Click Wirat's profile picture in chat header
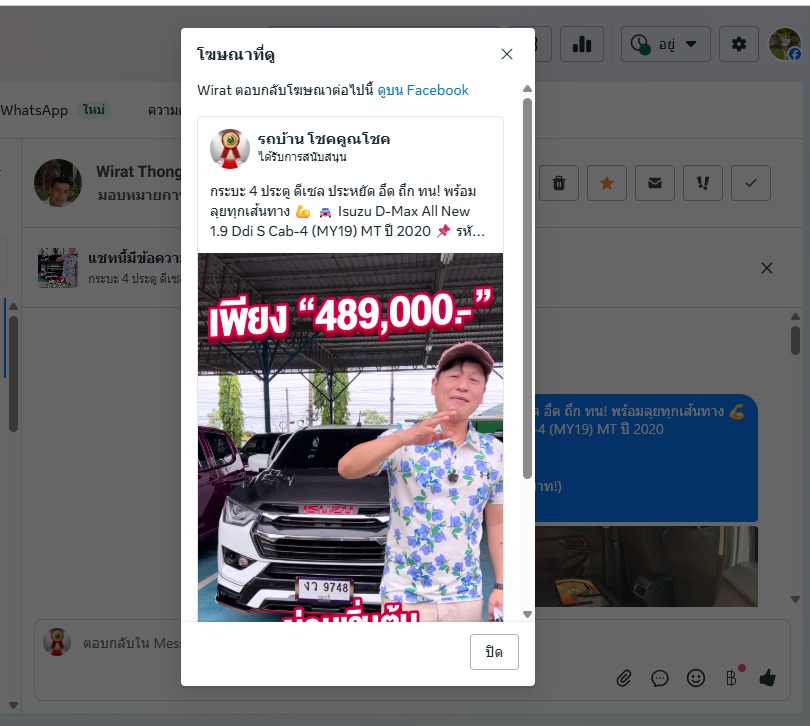 tap(58, 183)
